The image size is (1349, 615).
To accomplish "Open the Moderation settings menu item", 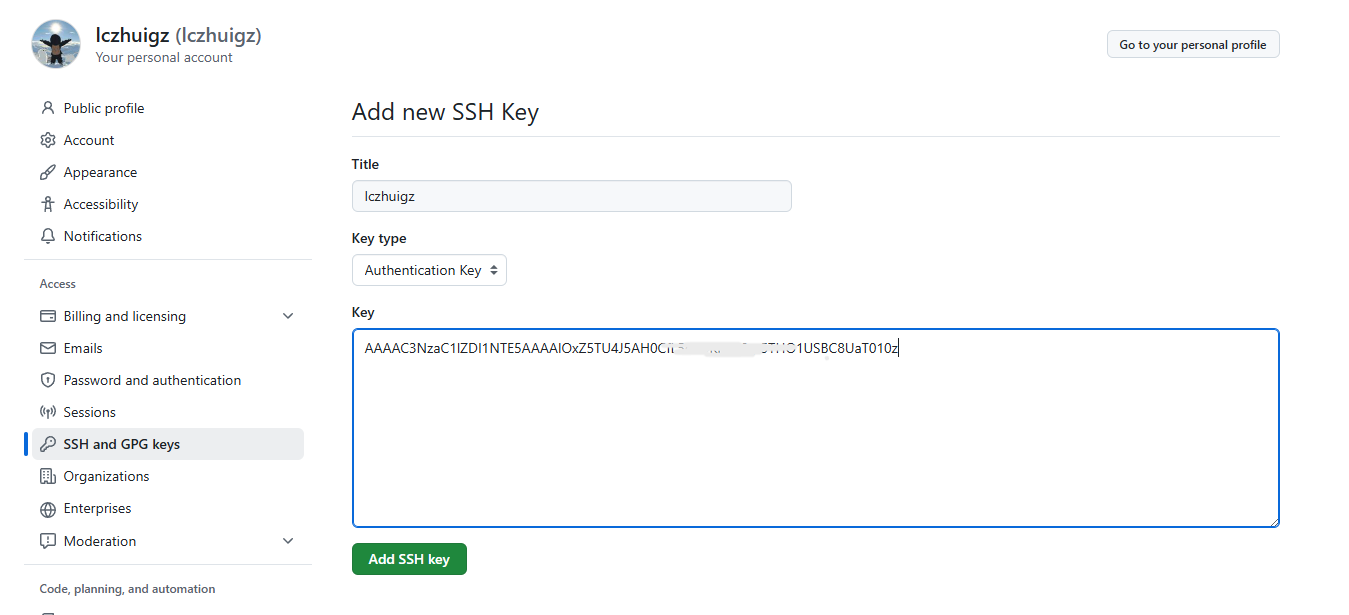I will (99, 541).
